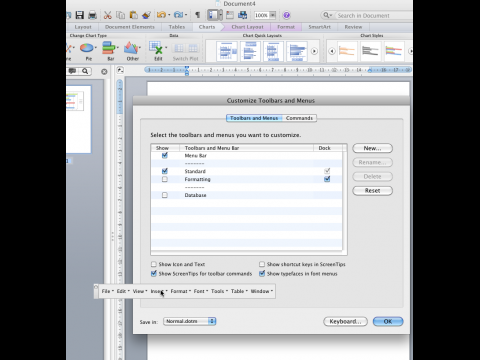Check the Formatting toolbar show checkbox
The image size is (480, 360).
pyautogui.click(x=165, y=179)
